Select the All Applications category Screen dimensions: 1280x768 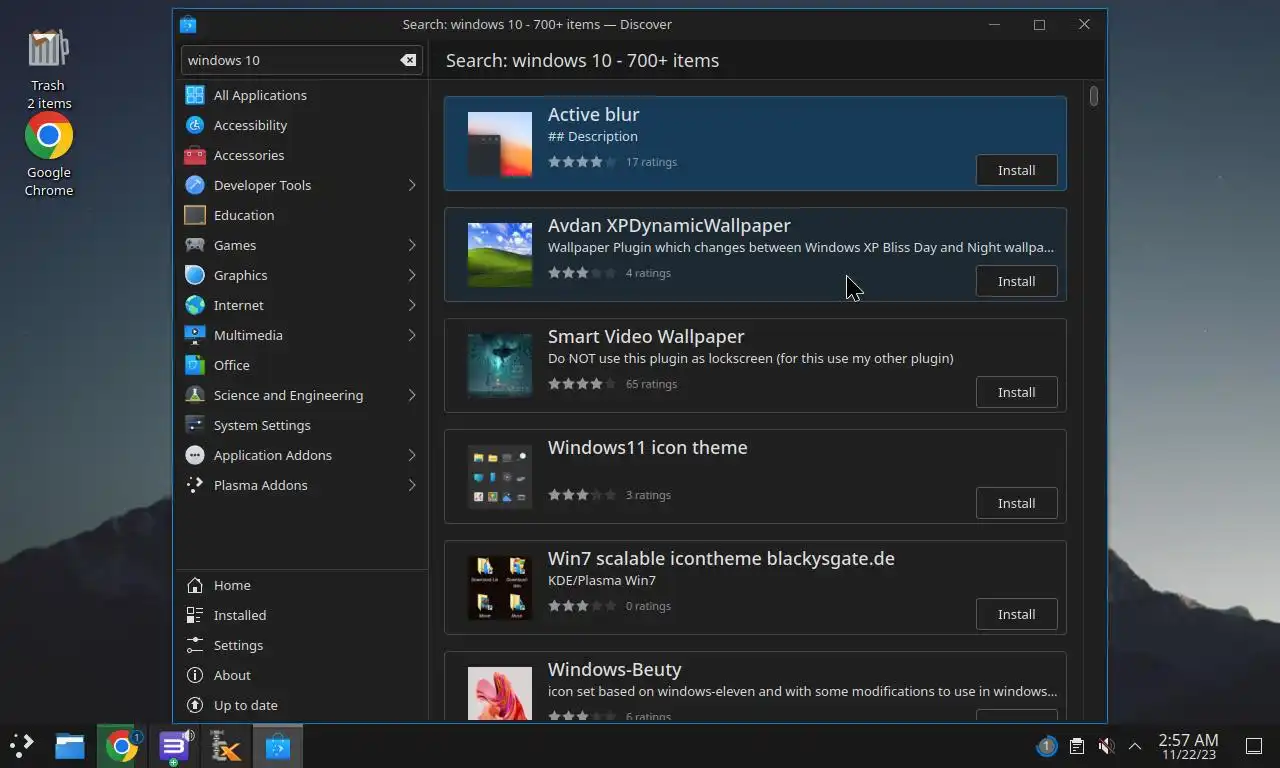click(x=301, y=95)
